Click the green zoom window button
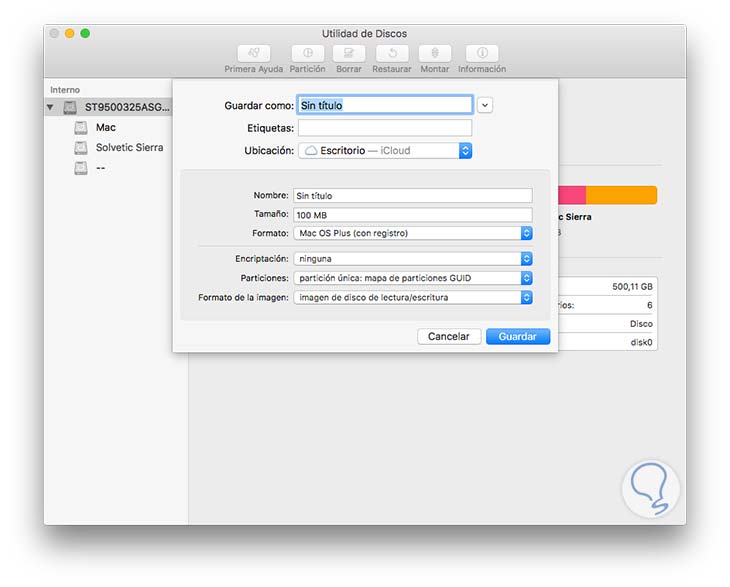 coord(85,34)
